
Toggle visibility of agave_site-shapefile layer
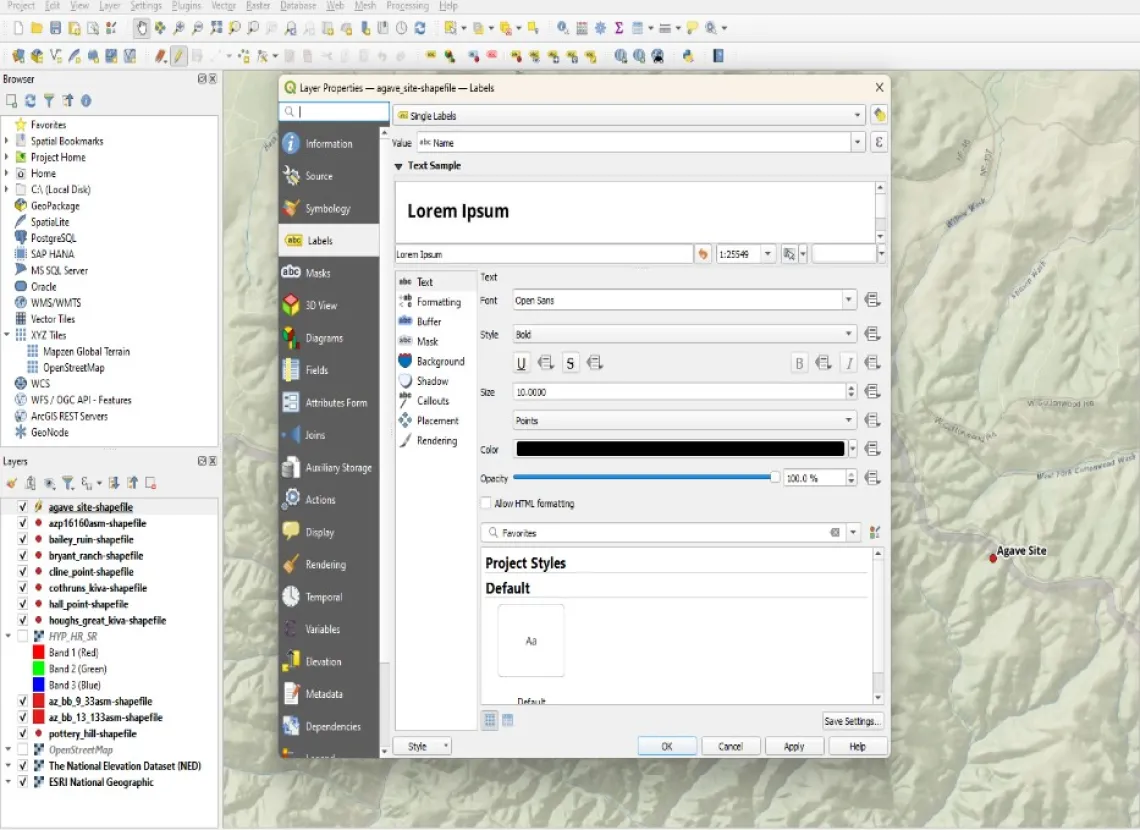23,507
